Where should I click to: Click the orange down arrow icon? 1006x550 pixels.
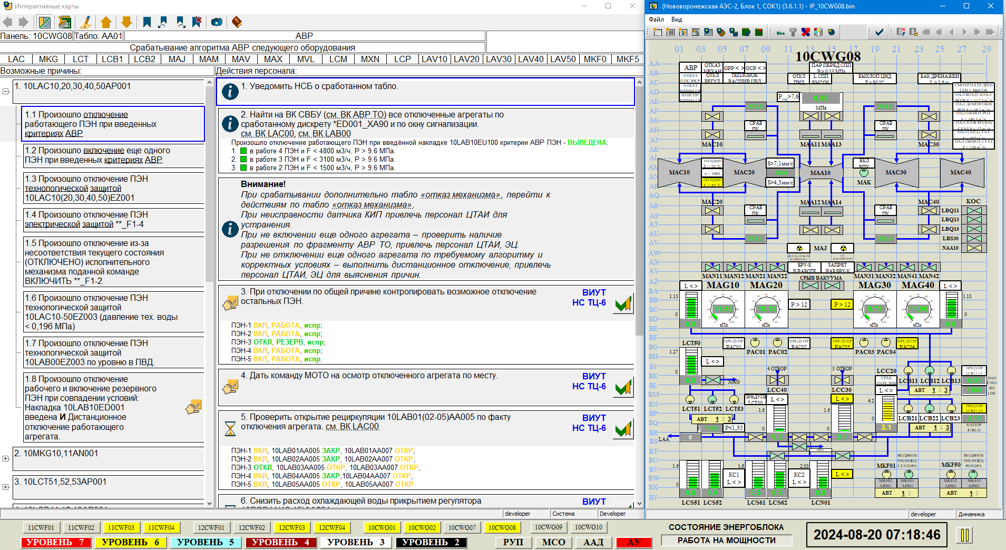(126, 22)
